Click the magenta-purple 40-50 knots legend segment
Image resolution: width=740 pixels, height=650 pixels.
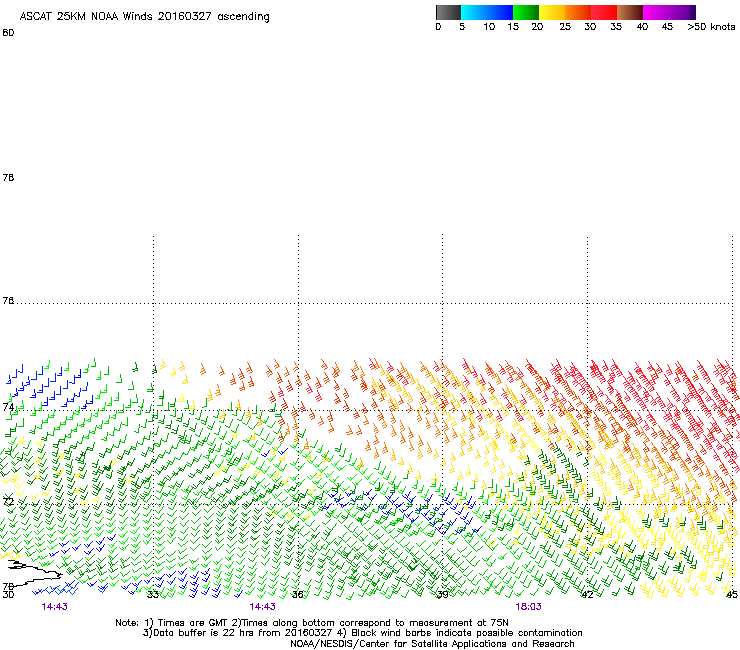click(x=669, y=12)
